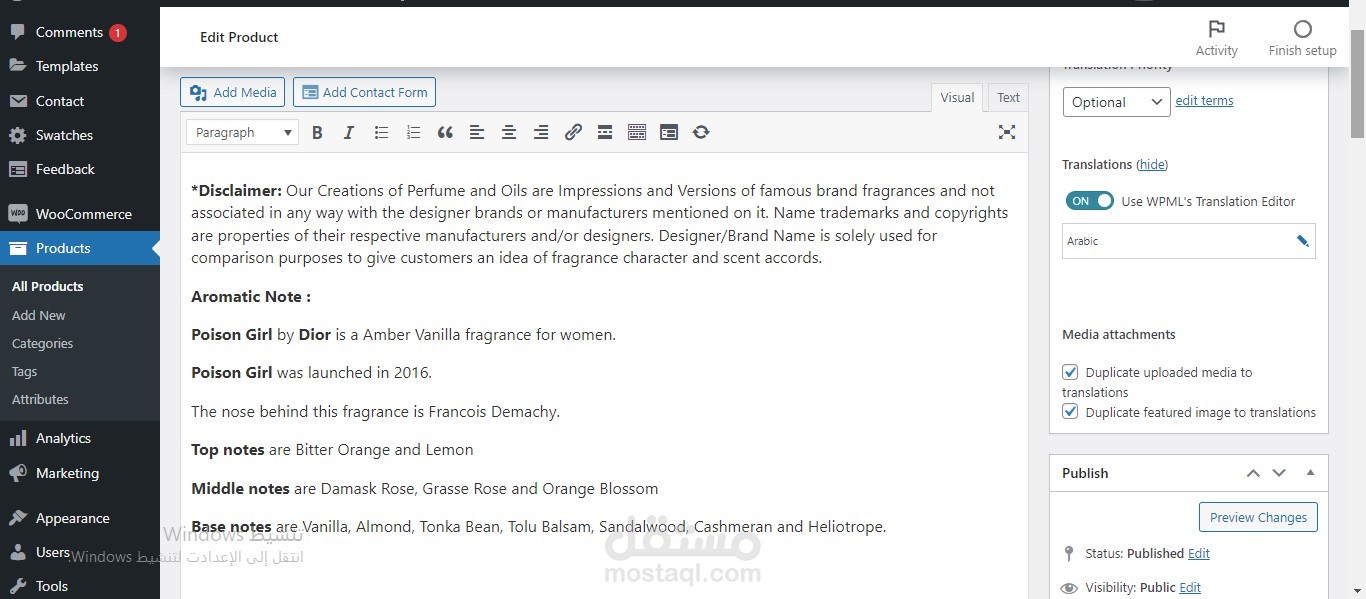Edit the Published status link

pos(1198,553)
